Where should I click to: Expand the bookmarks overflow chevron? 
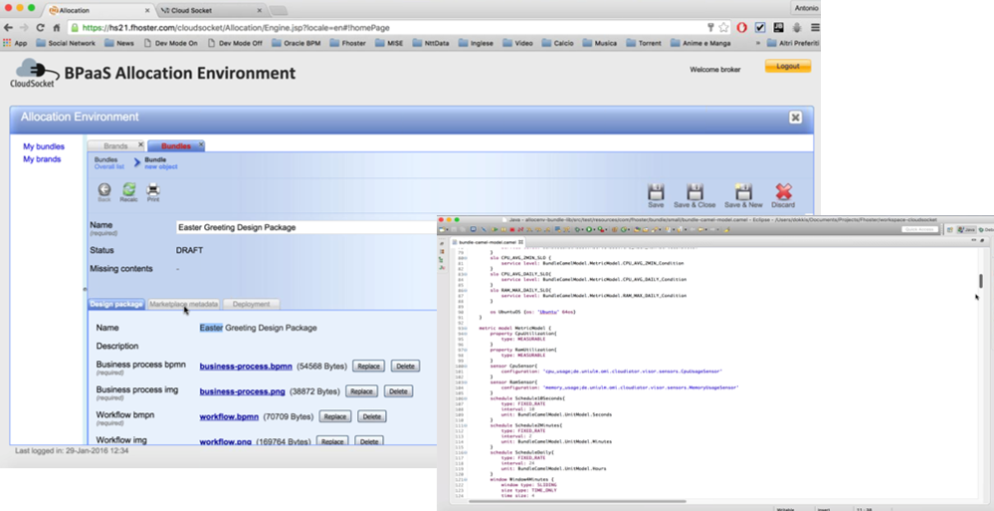pos(760,43)
